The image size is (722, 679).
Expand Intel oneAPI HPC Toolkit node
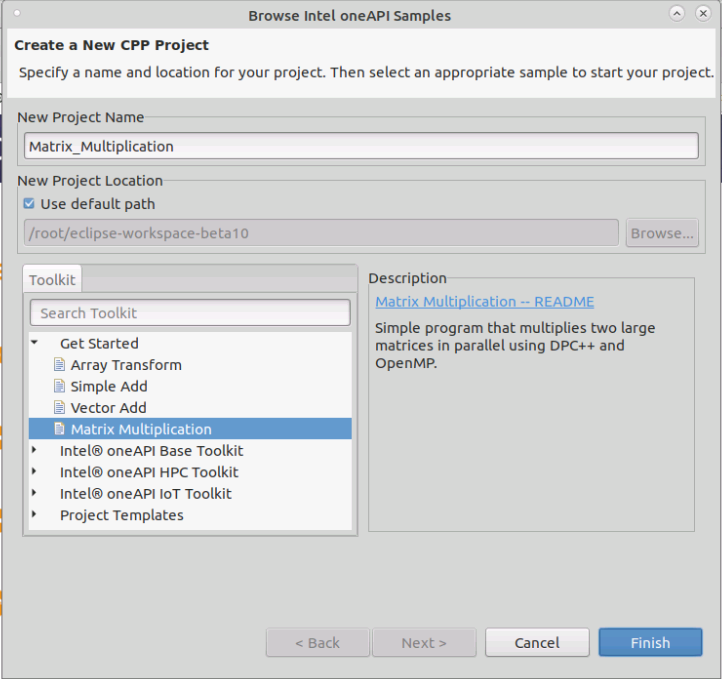click(34, 472)
